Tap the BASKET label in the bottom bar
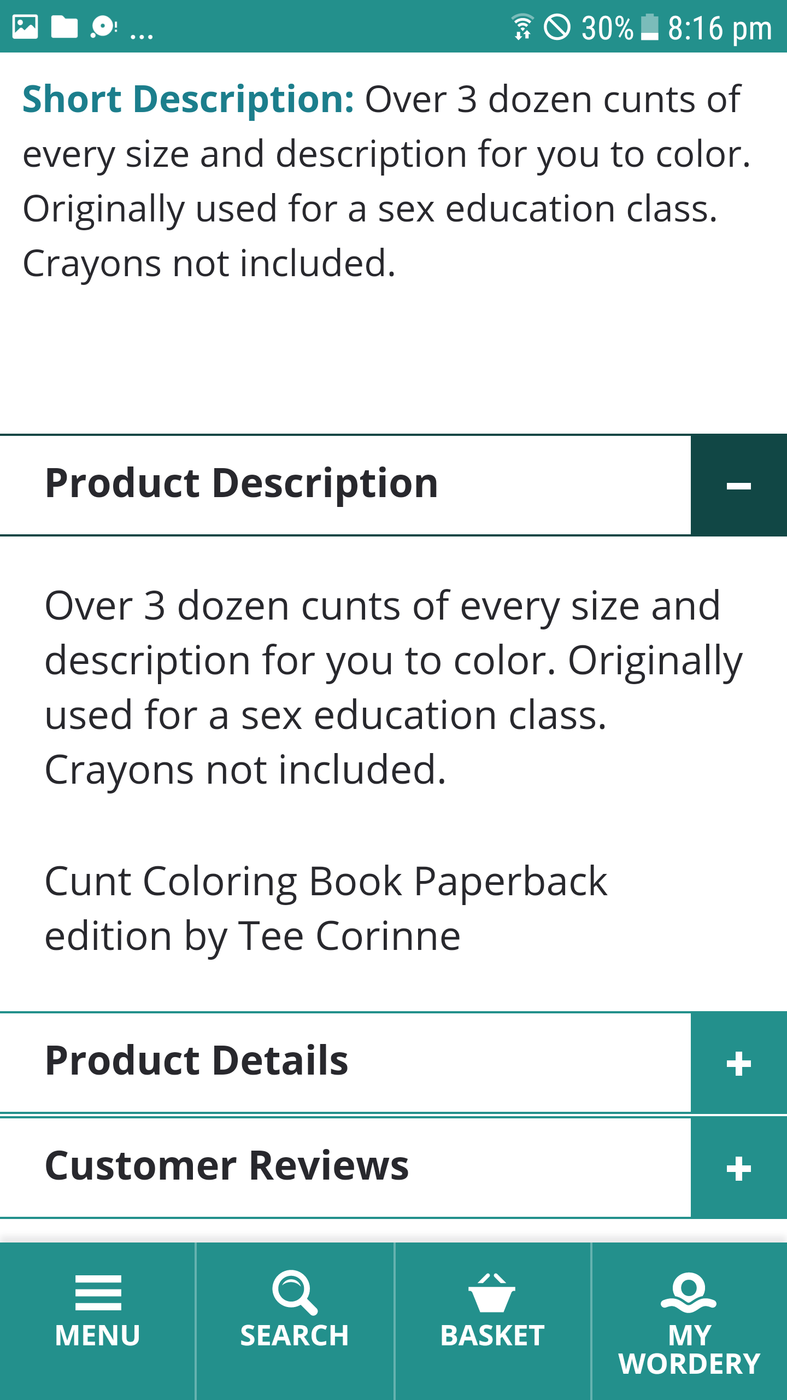The height and width of the screenshot is (1400, 787). [492, 1335]
